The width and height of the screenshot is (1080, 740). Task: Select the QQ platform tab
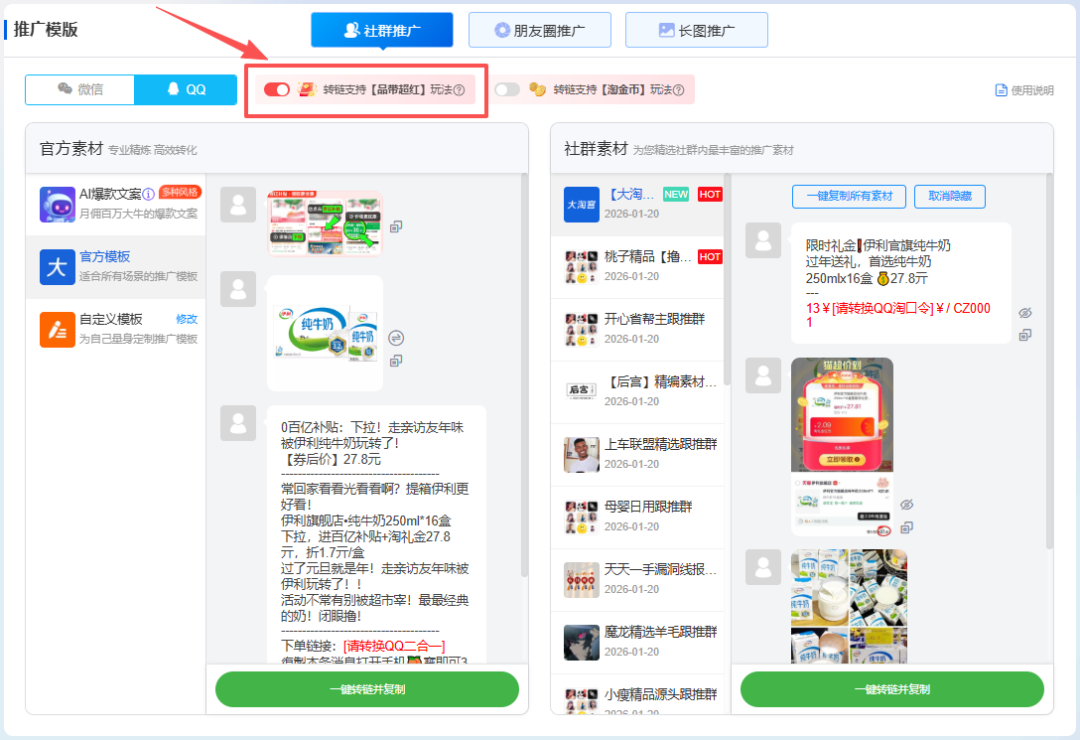click(186, 90)
